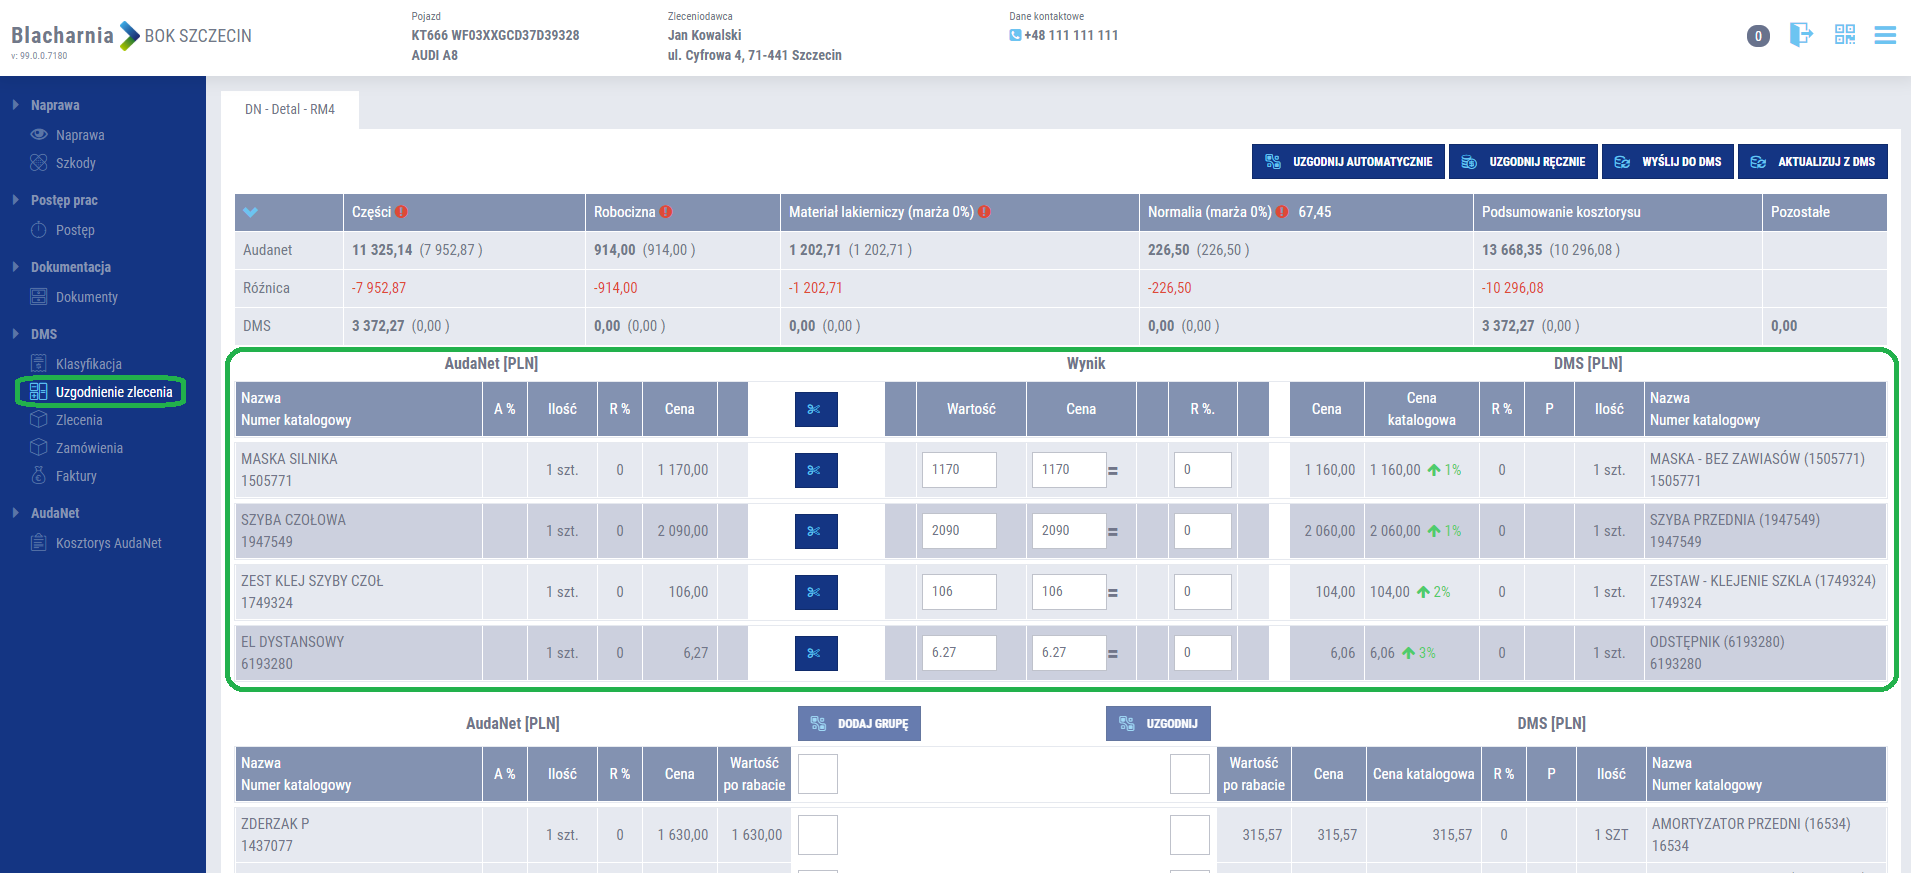This screenshot has height=873, width=1911.
Task: Click the WYŚLIJ DO DMS button
Action: point(1668,162)
